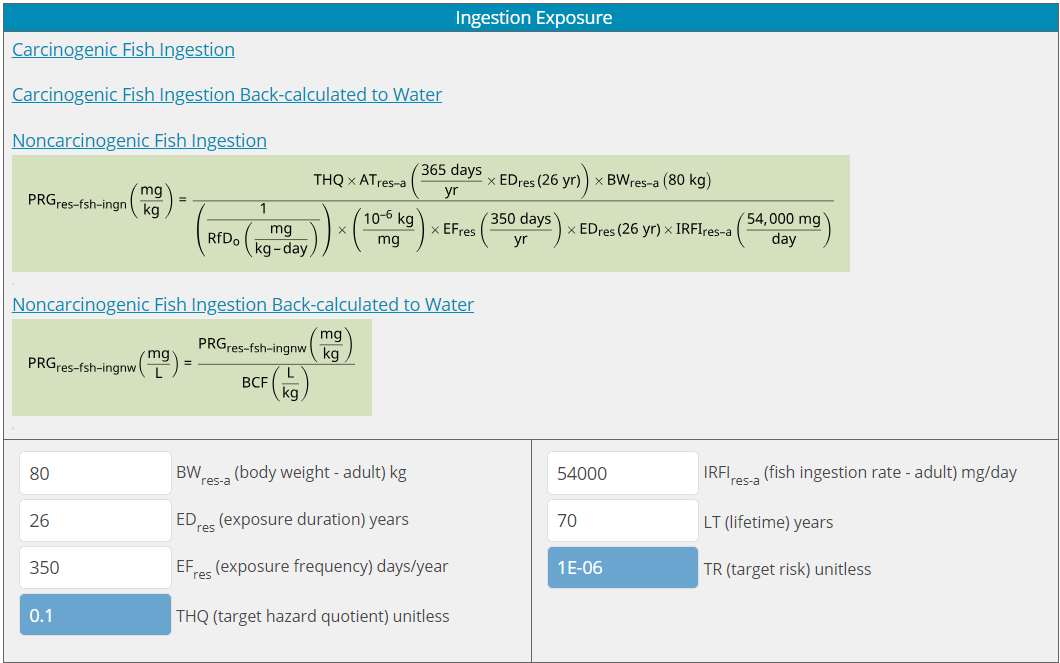Image resolution: width=1060 pixels, height=663 pixels.
Task: Click the EF res exposure frequency label
Action: click(x=312, y=567)
